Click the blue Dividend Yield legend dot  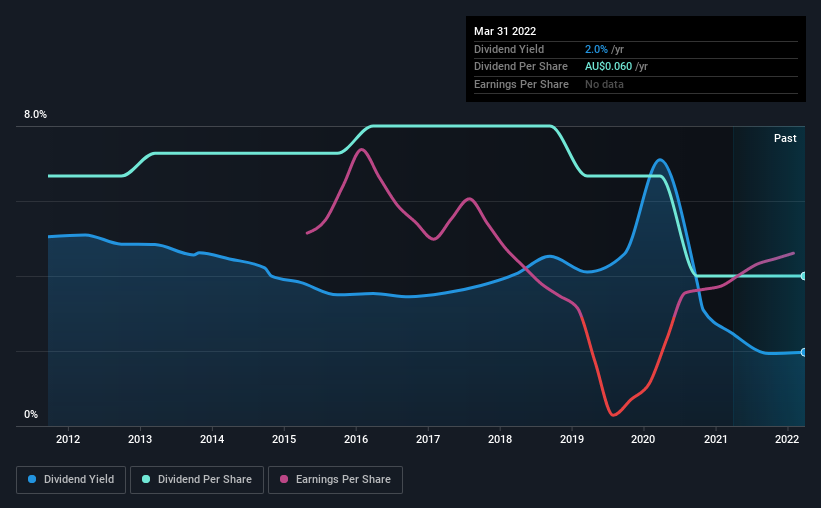tap(32, 479)
